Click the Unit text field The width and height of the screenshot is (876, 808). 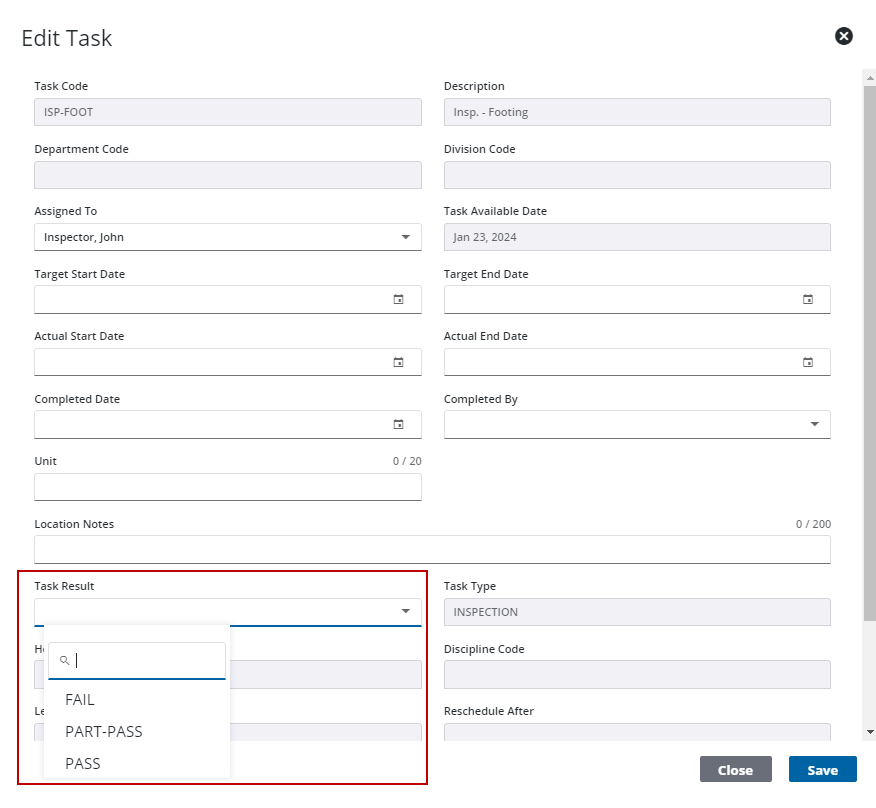227,487
